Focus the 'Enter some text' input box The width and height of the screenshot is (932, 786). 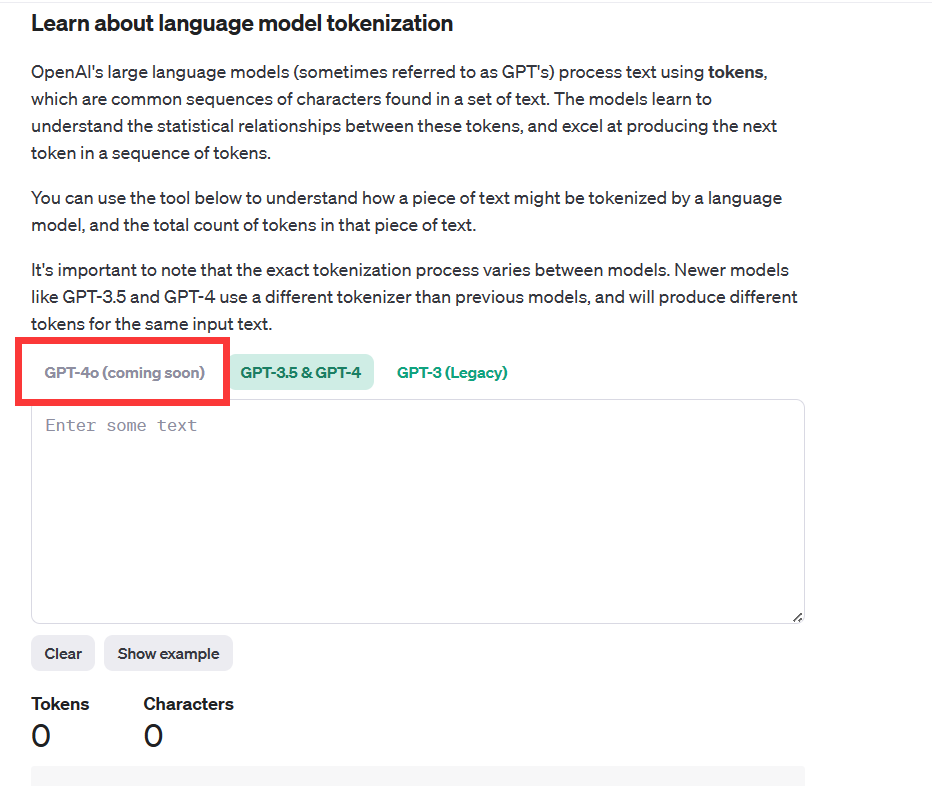418,511
